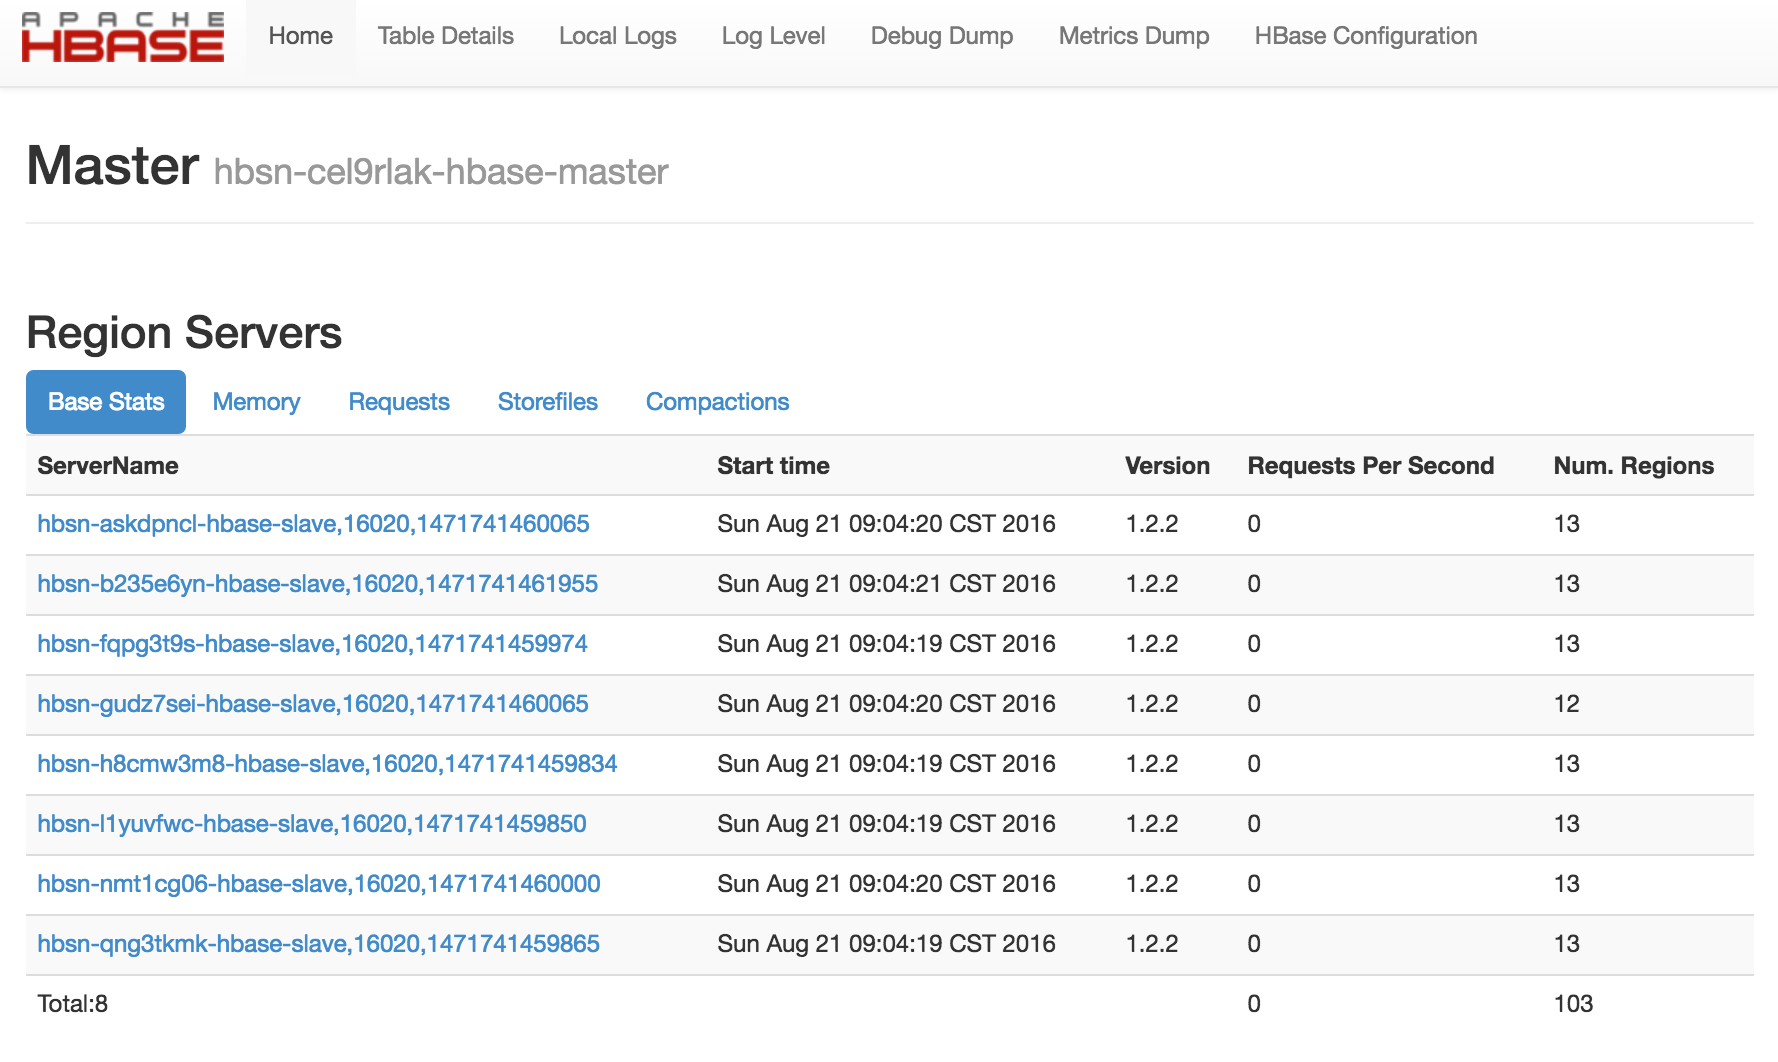Open region server hbsn-b235e6yn-hbase-slave link
1778x1062 pixels.
point(317,584)
